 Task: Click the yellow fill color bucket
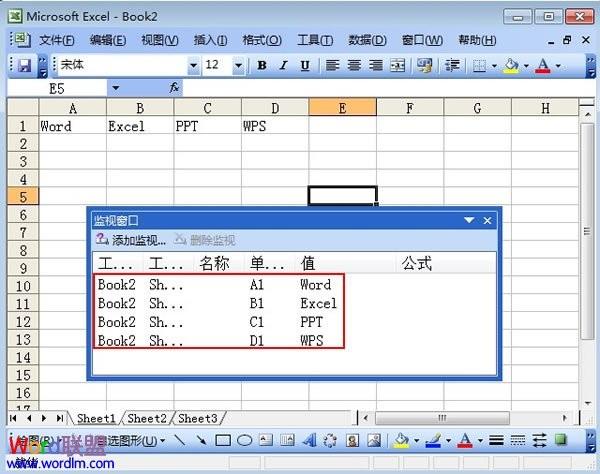(512, 65)
